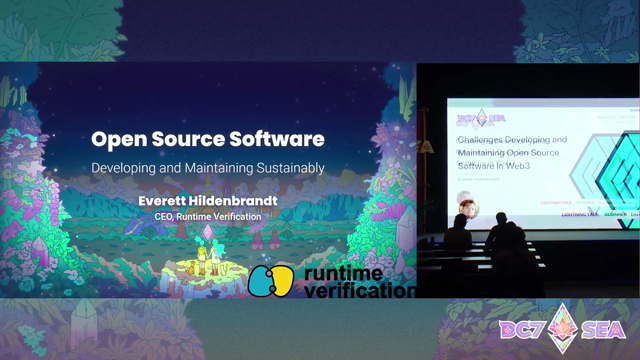Click the "runtime verification" wordmark text
The width and height of the screenshot is (640, 360).
pyautogui.click(x=359, y=282)
